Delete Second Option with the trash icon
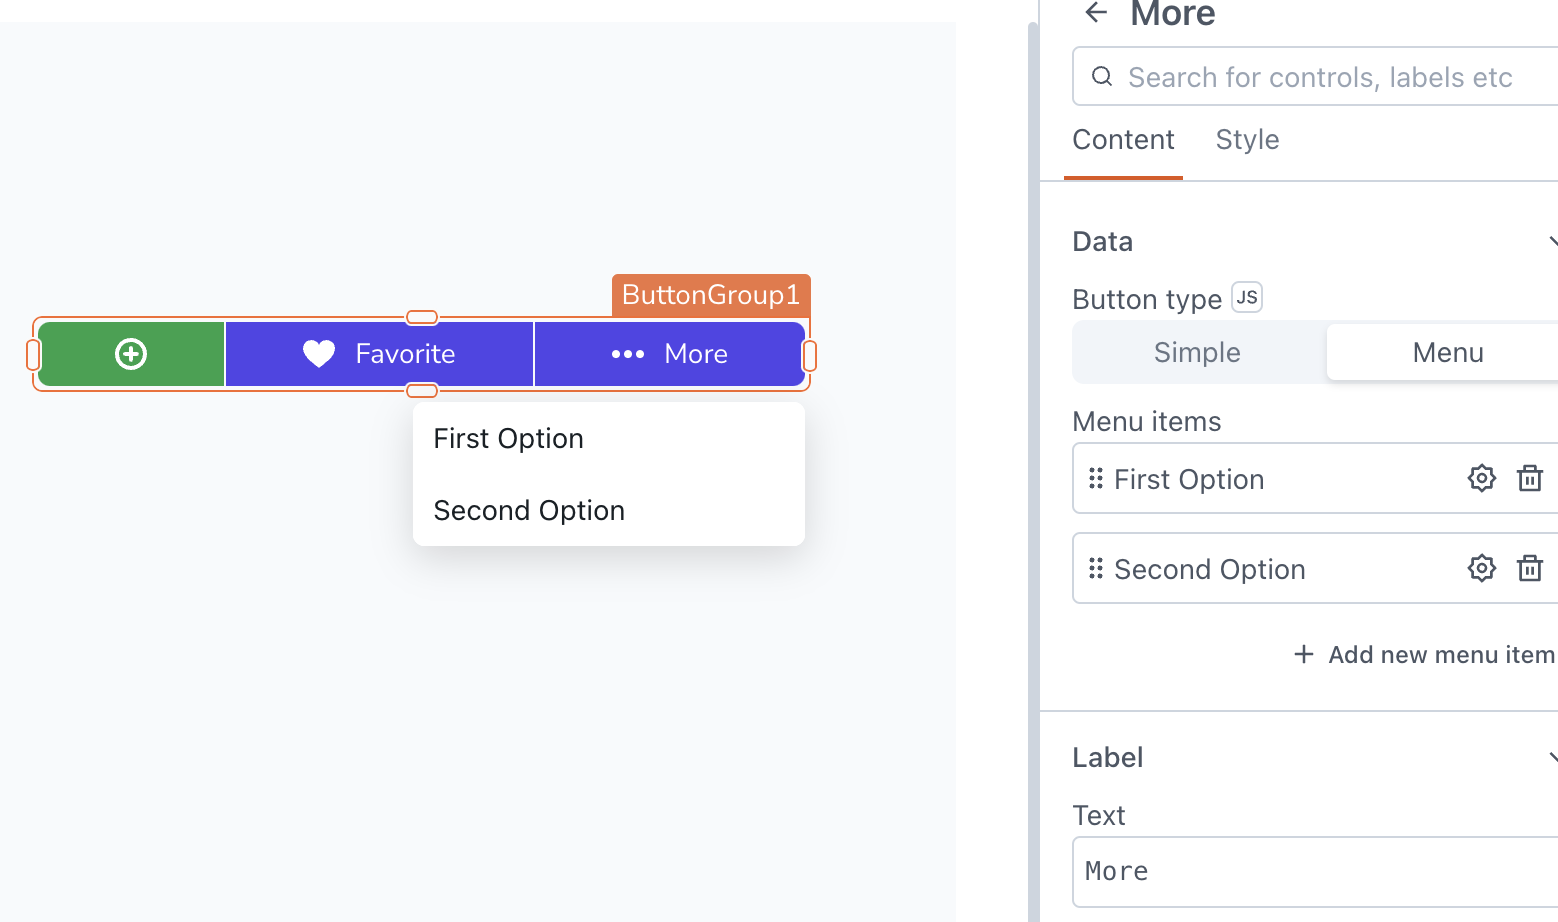The image size is (1558, 922). pyautogui.click(x=1529, y=568)
